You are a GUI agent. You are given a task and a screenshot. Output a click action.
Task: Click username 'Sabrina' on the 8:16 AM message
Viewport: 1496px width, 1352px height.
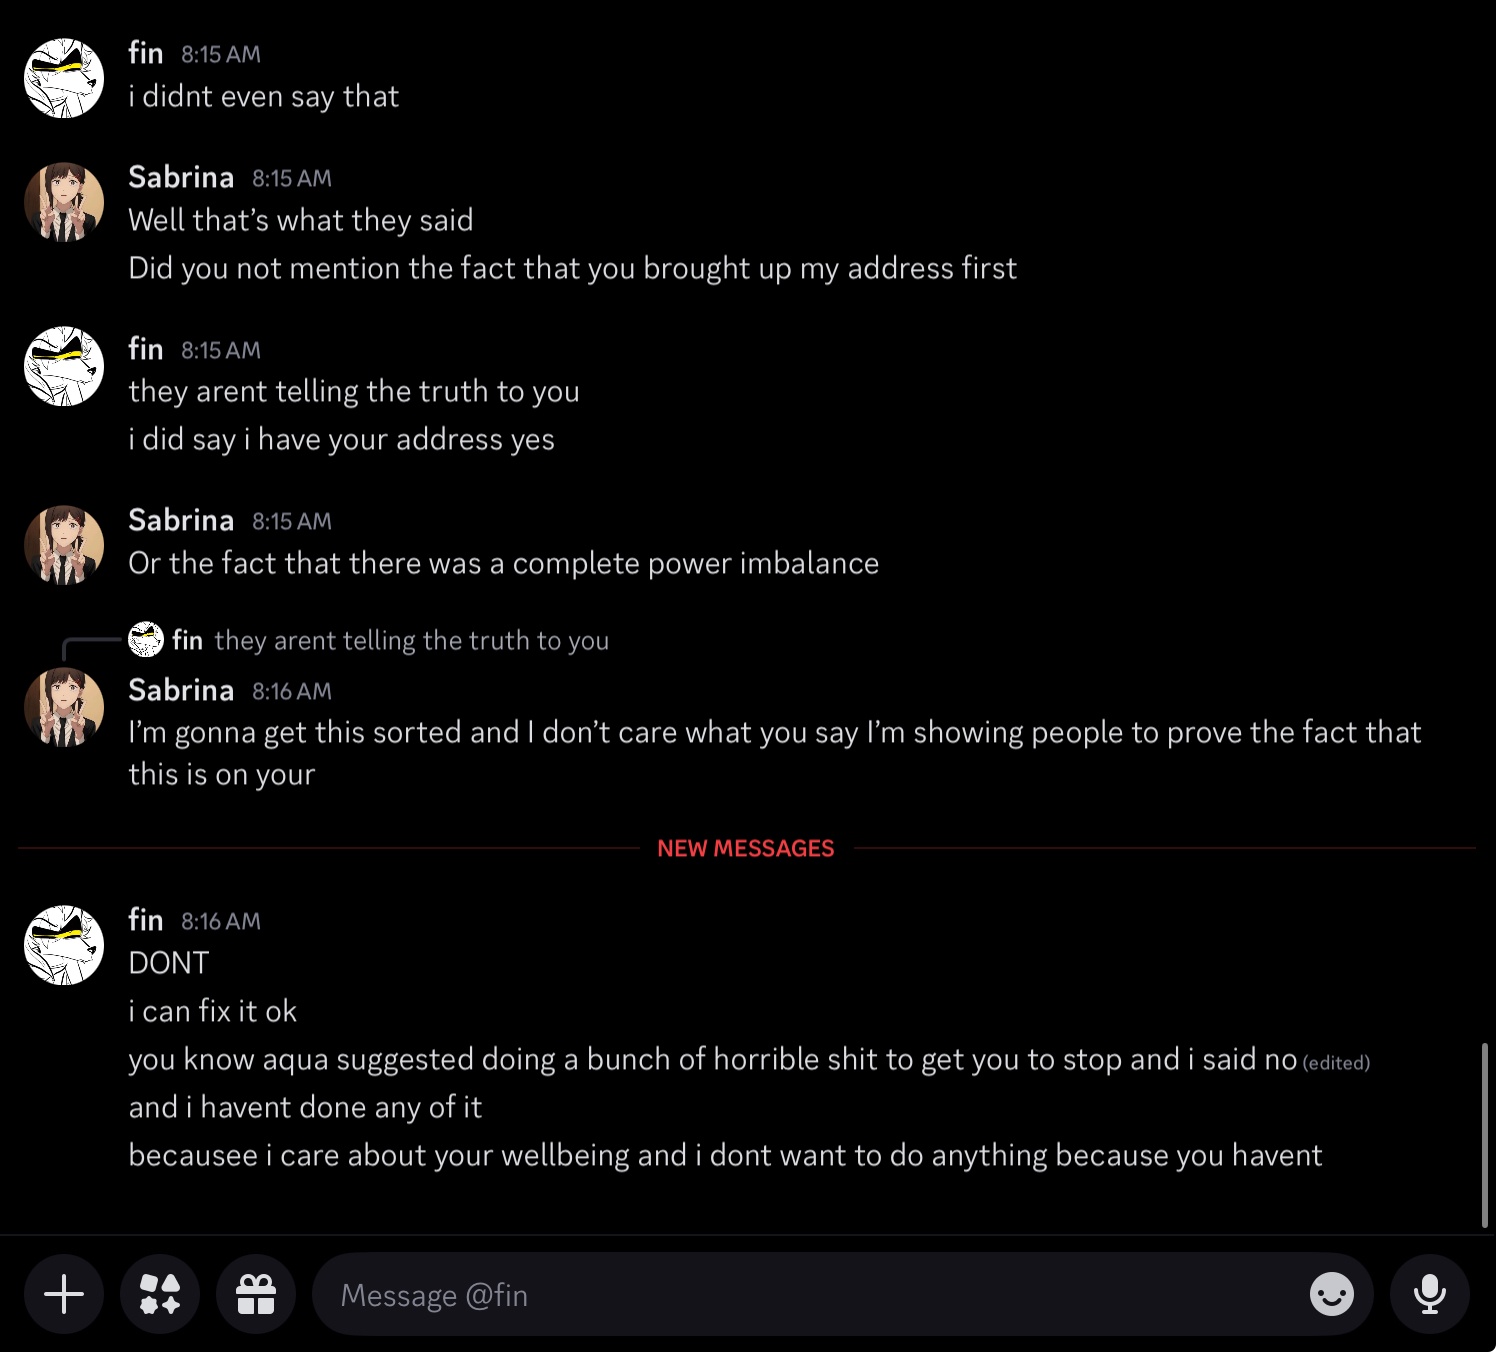coord(181,690)
